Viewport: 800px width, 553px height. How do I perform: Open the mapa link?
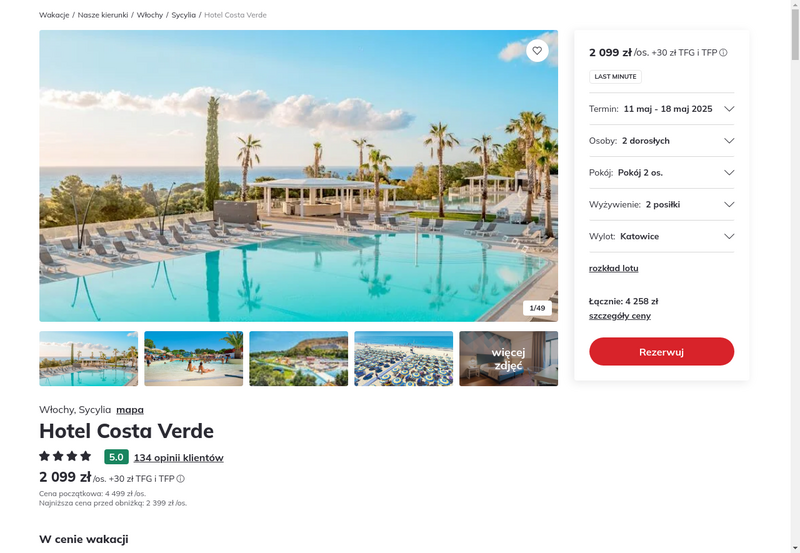pyautogui.click(x=130, y=410)
